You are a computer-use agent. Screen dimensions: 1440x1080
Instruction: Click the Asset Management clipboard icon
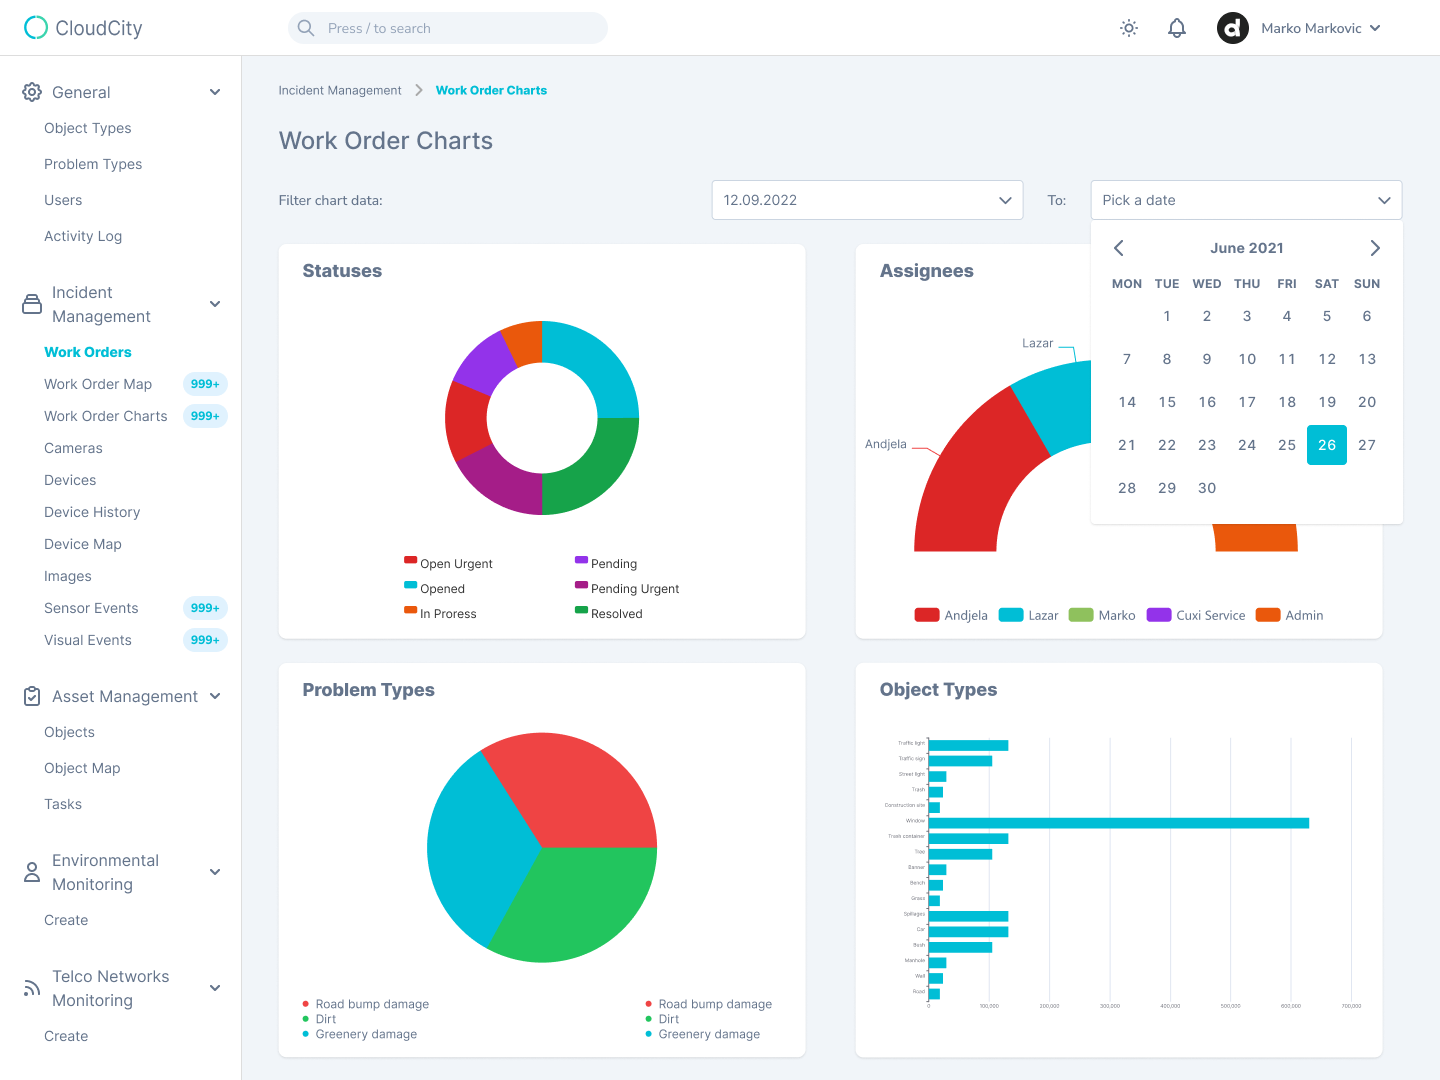(32, 696)
